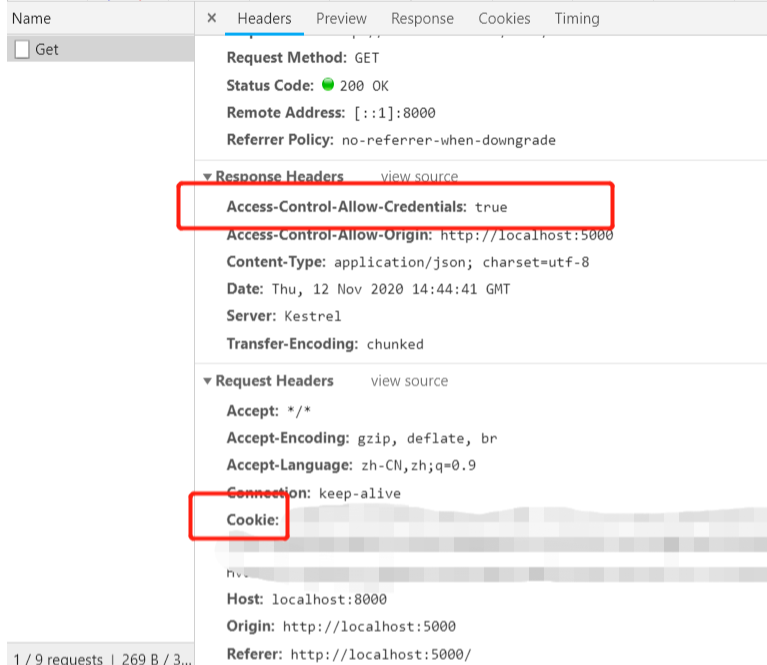Click the requests summary status bar
This screenshot has width=767, height=665.
click(x=97, y=659)
